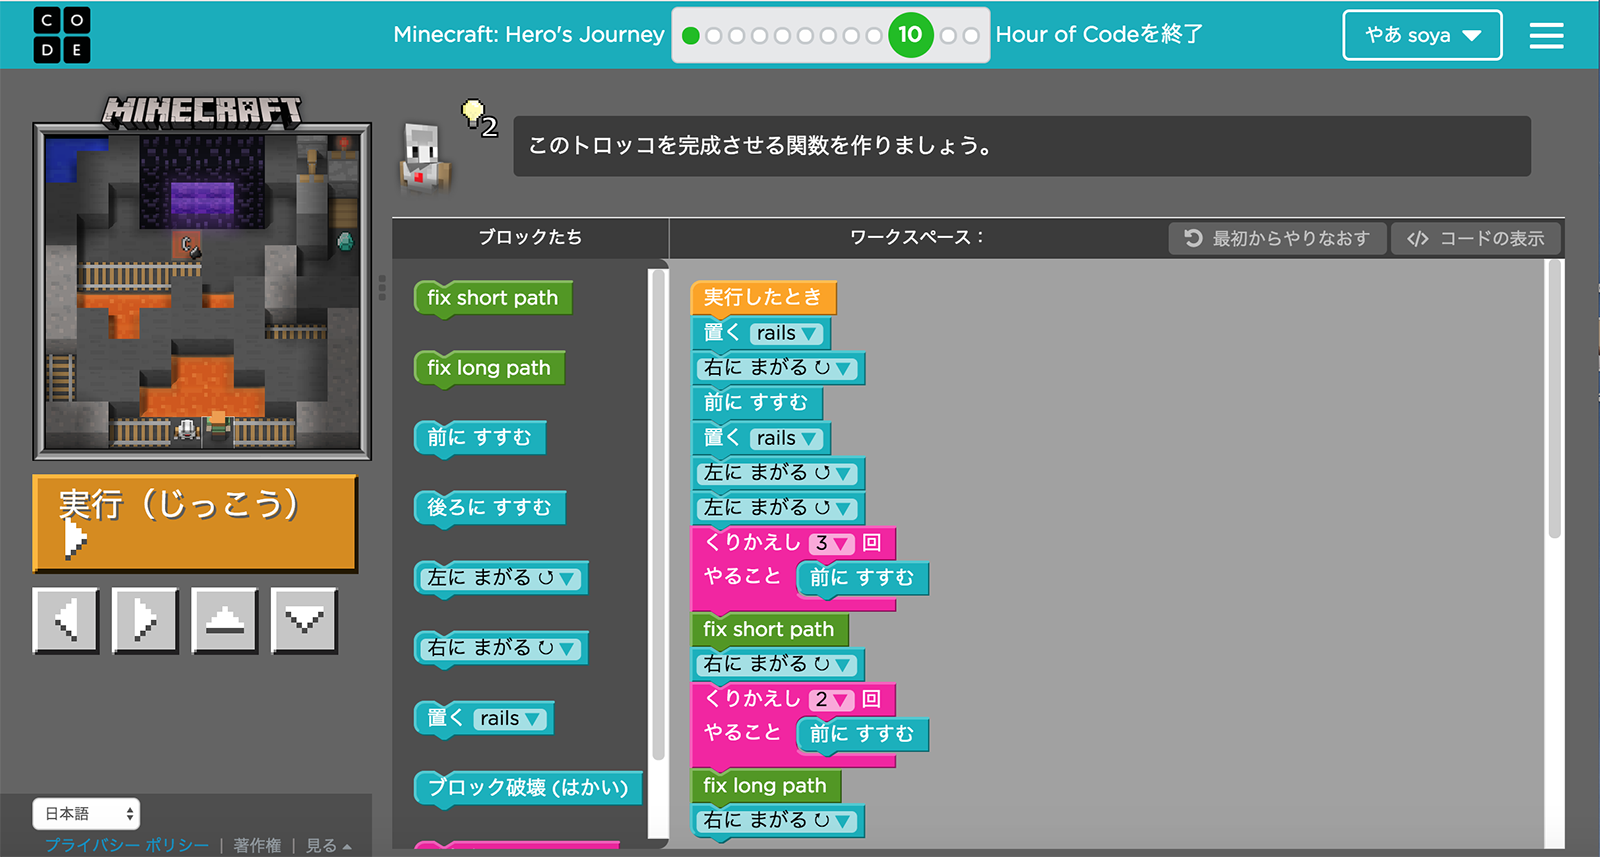The width and height of the screenshot is (1600, 857).
Task: Open repeat count 3 dropdown
Action: coord(831,543)
